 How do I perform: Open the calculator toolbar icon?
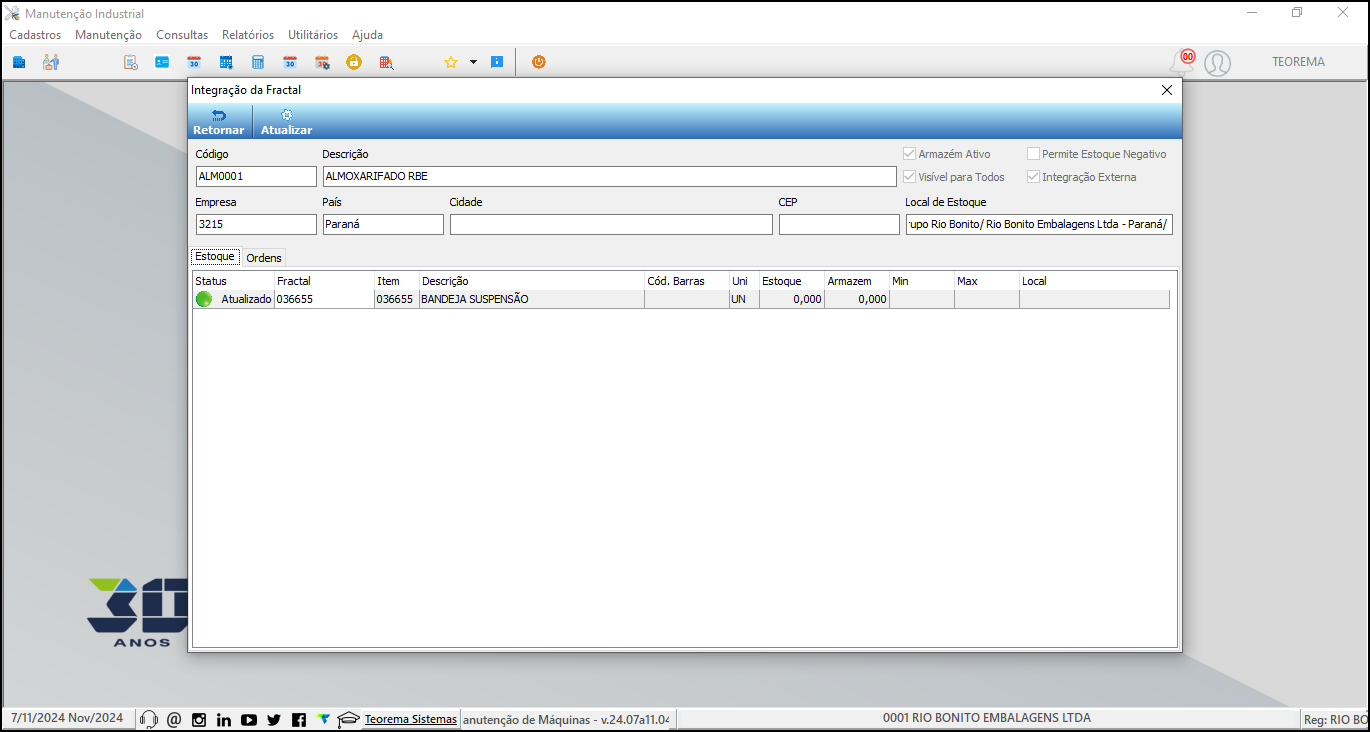click(x=258, y=62)
